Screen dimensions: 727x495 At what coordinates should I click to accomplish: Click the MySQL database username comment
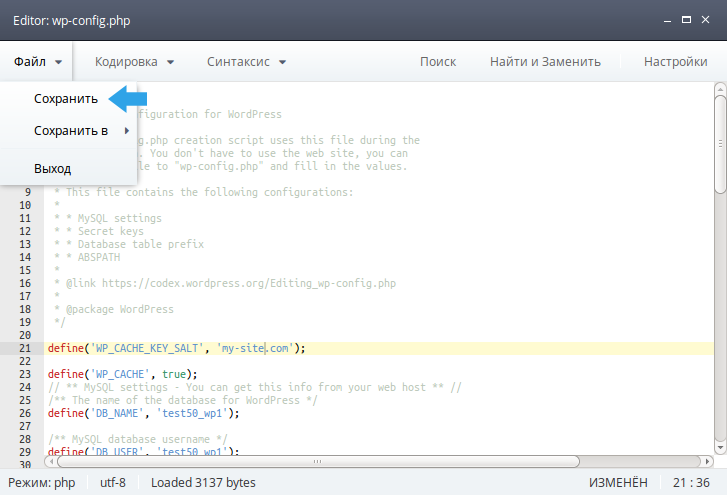(138, 439)
